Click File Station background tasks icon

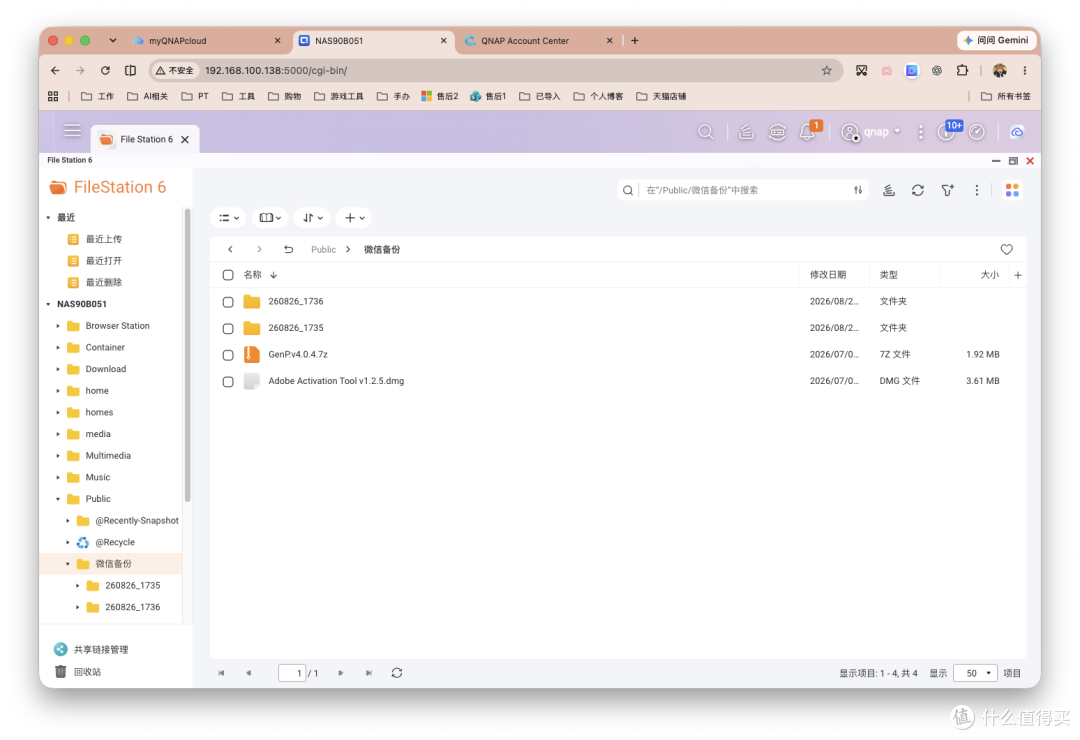pyautogui.click(x=889, y=190)
